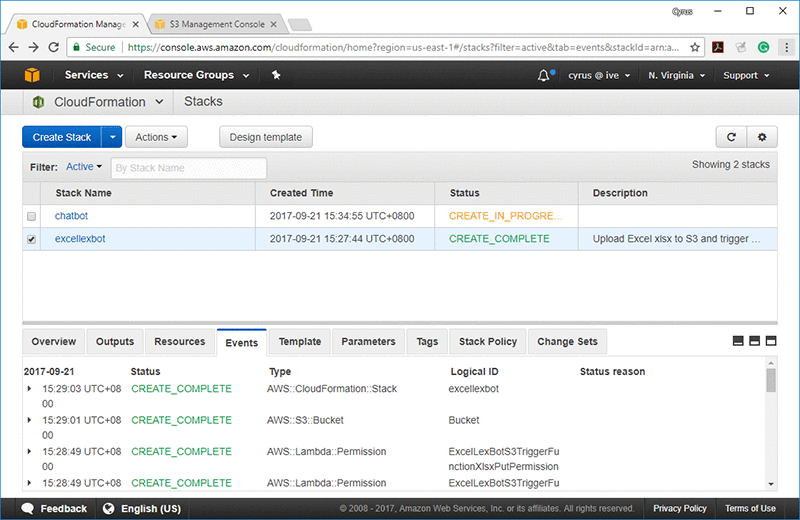This screenshot has width=800, height=520.
Task: Open the Support dropdown menu
Action: (746, 76)
